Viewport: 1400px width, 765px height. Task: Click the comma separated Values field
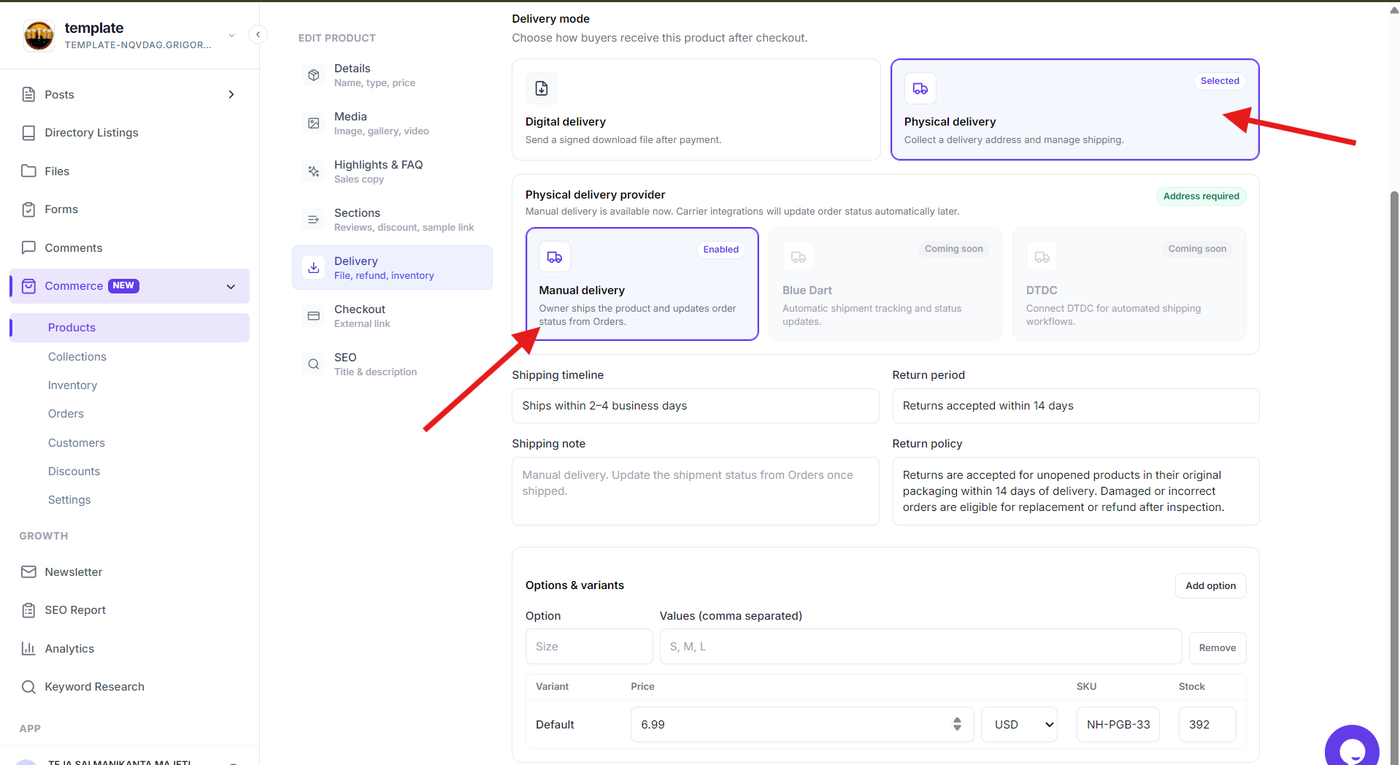pyautogui.click(x=921, y=646)
